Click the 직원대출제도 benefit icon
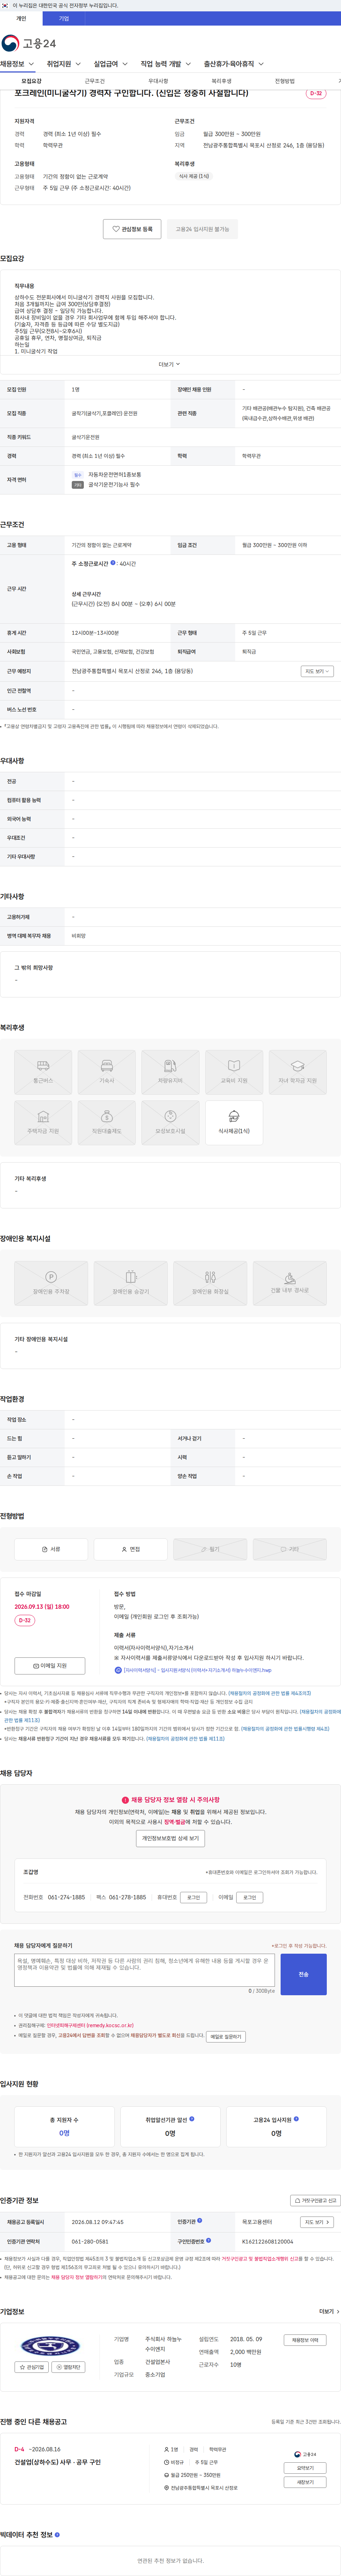 [107, 1122]
